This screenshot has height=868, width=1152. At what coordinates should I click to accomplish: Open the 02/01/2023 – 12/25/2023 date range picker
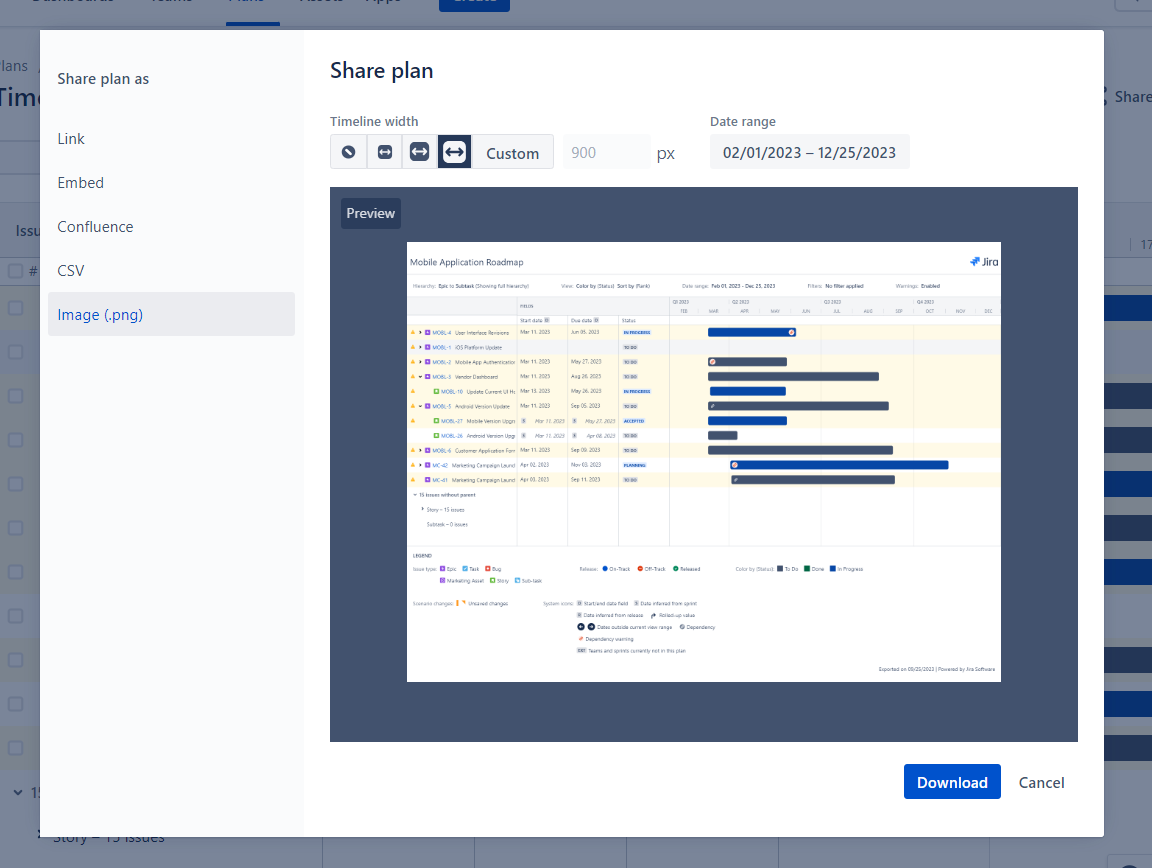coord(809,151)
